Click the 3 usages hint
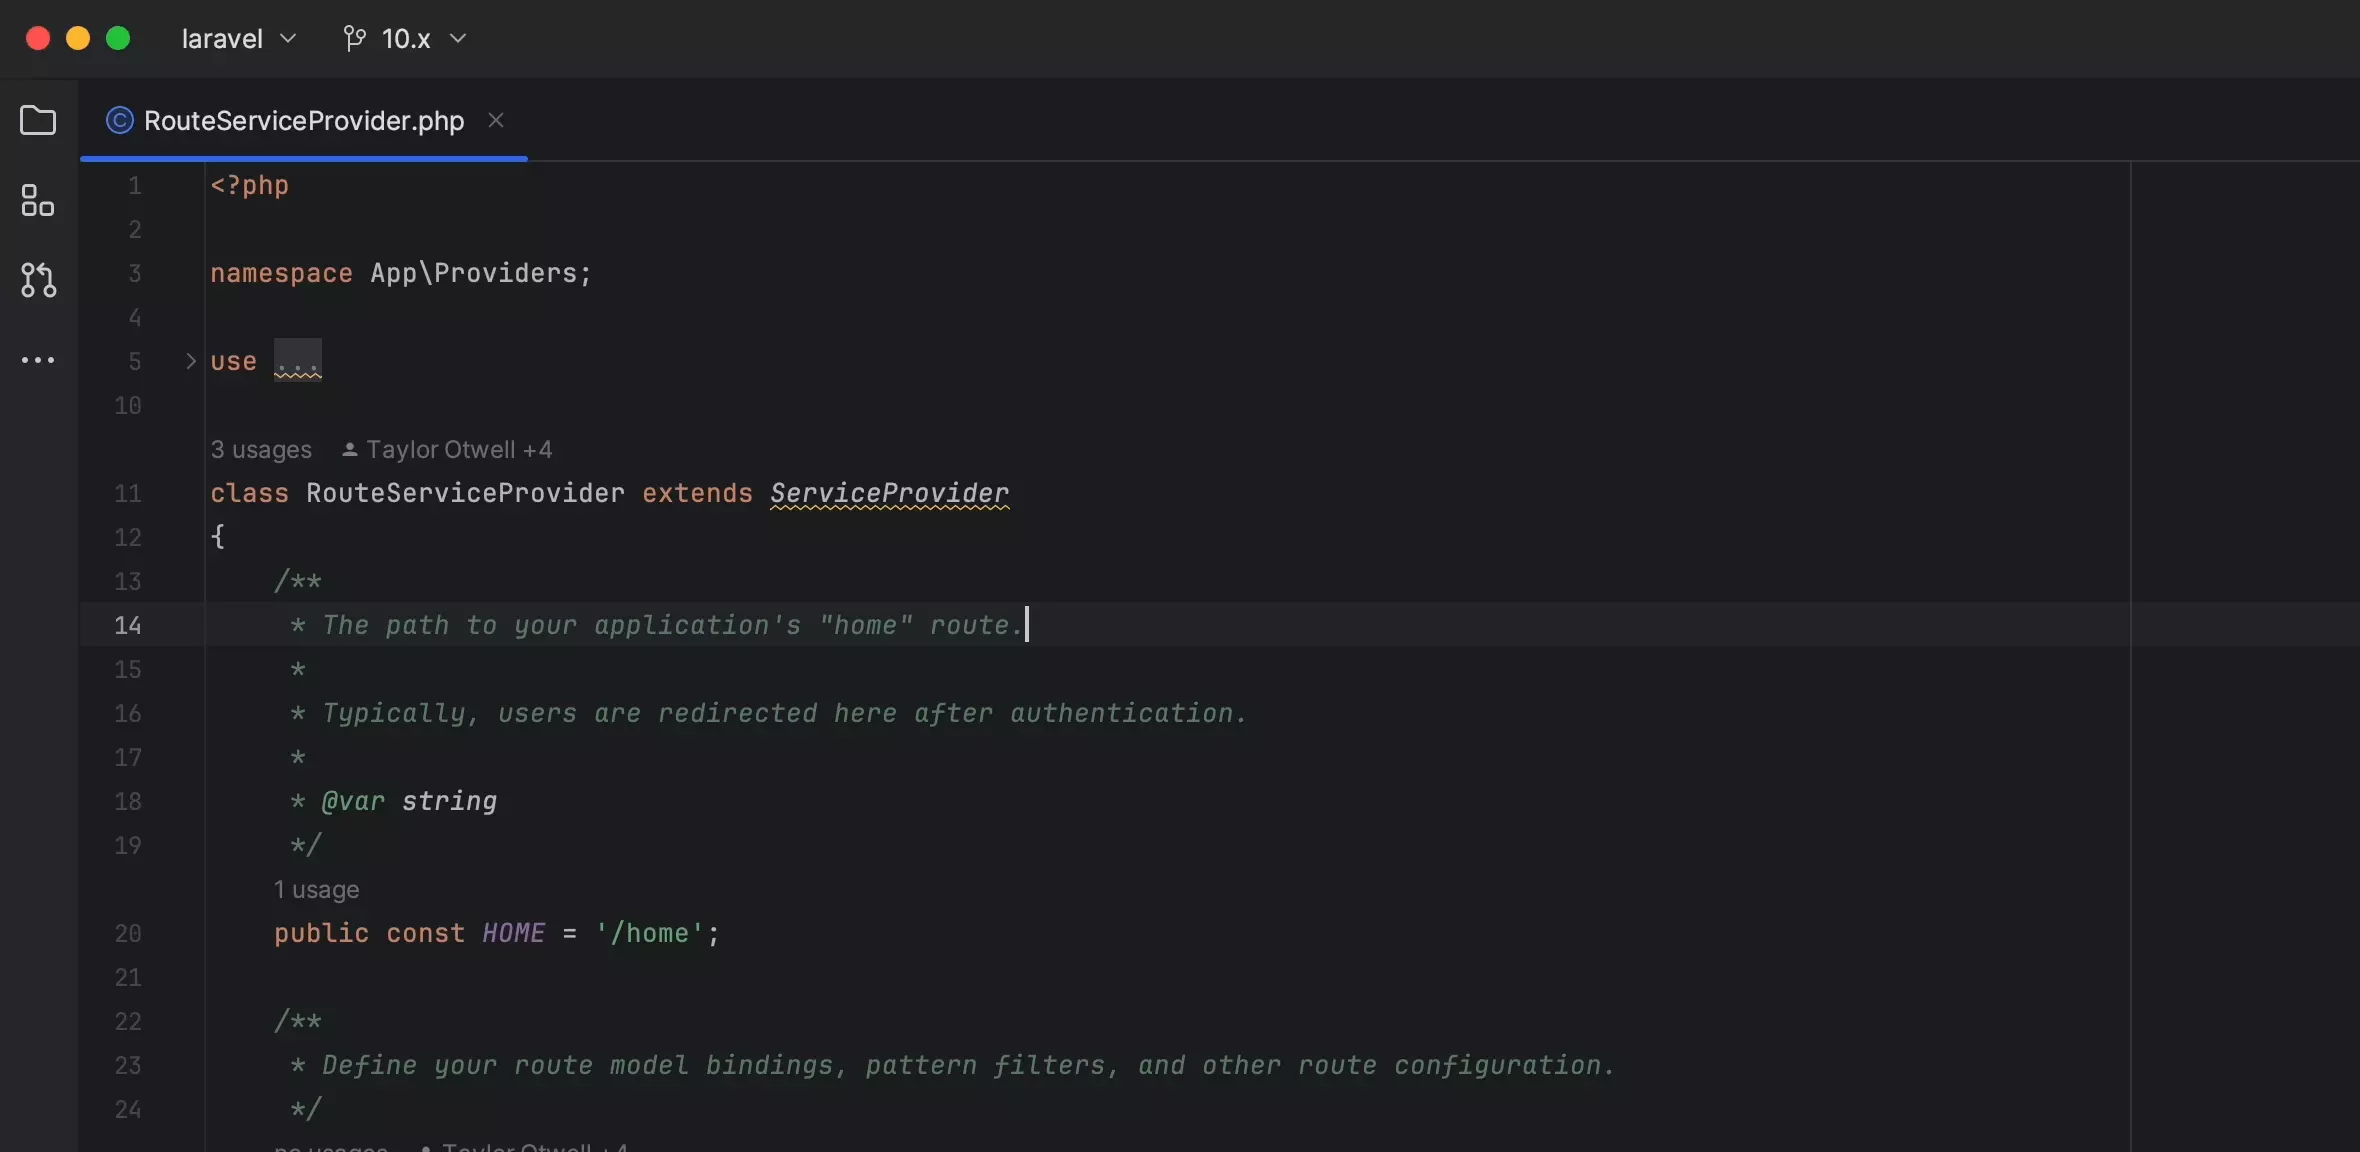 (261, 450)
